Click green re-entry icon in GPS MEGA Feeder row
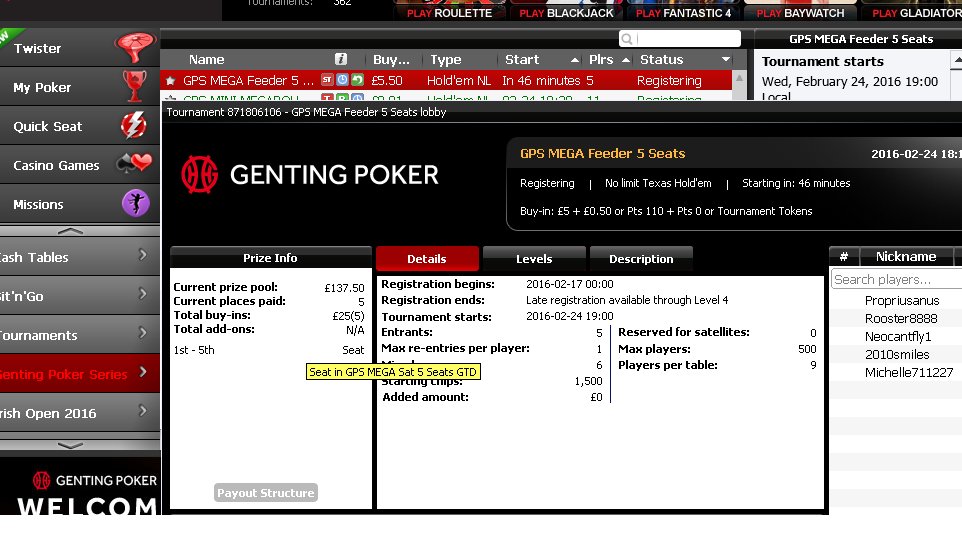Viewport: 962px width, 540px height. click(x=357, y=80)
